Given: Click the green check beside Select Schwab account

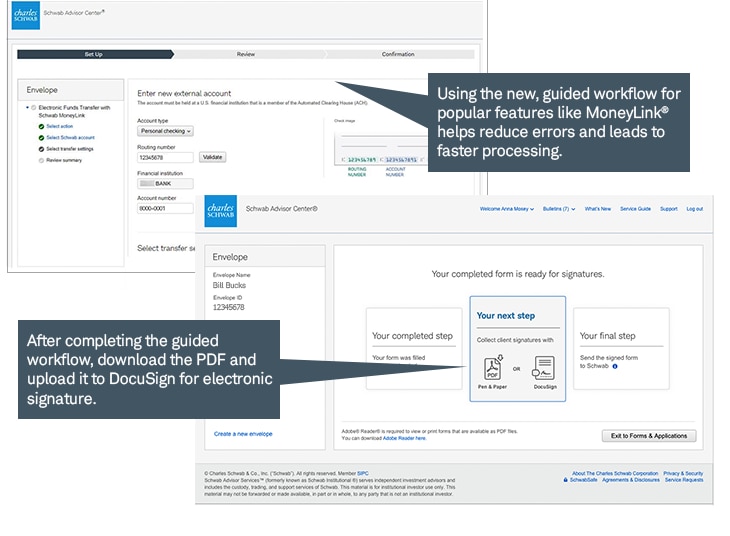Looking at the screenshot, I should (41, 138).
